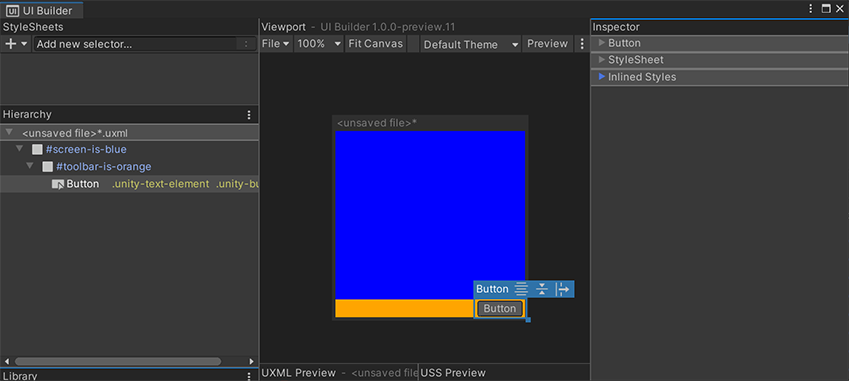Viewport: 849px width, 381px height.
Task: Click the horizontal anchor arrow icon
Action: coord(563,289)
